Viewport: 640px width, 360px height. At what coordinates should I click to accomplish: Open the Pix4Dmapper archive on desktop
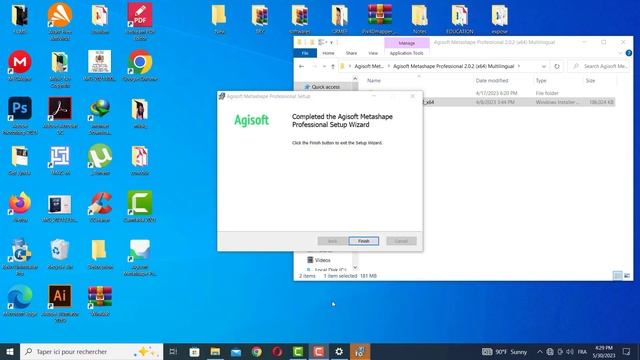tap(380, 19)
